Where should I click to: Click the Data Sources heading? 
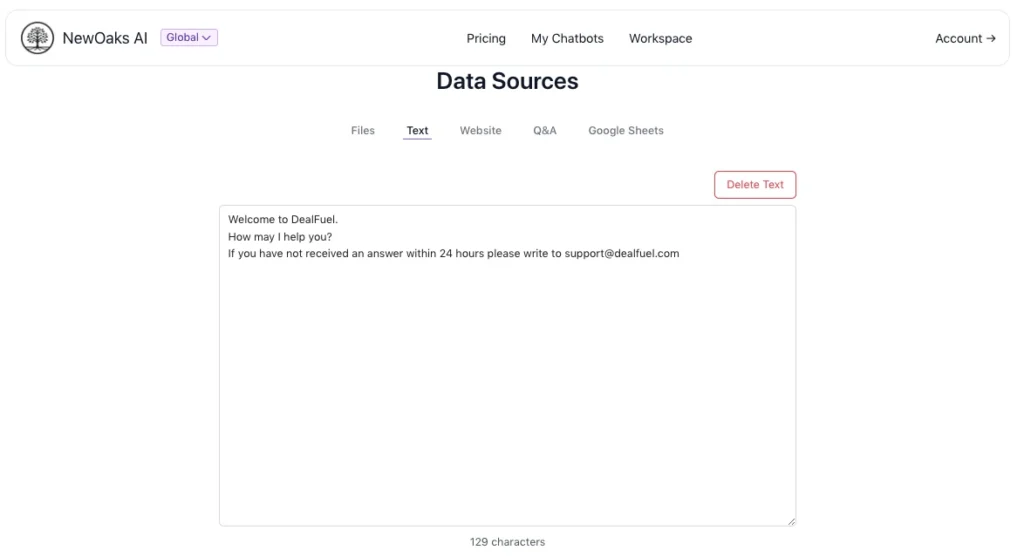tap(507, 81)
